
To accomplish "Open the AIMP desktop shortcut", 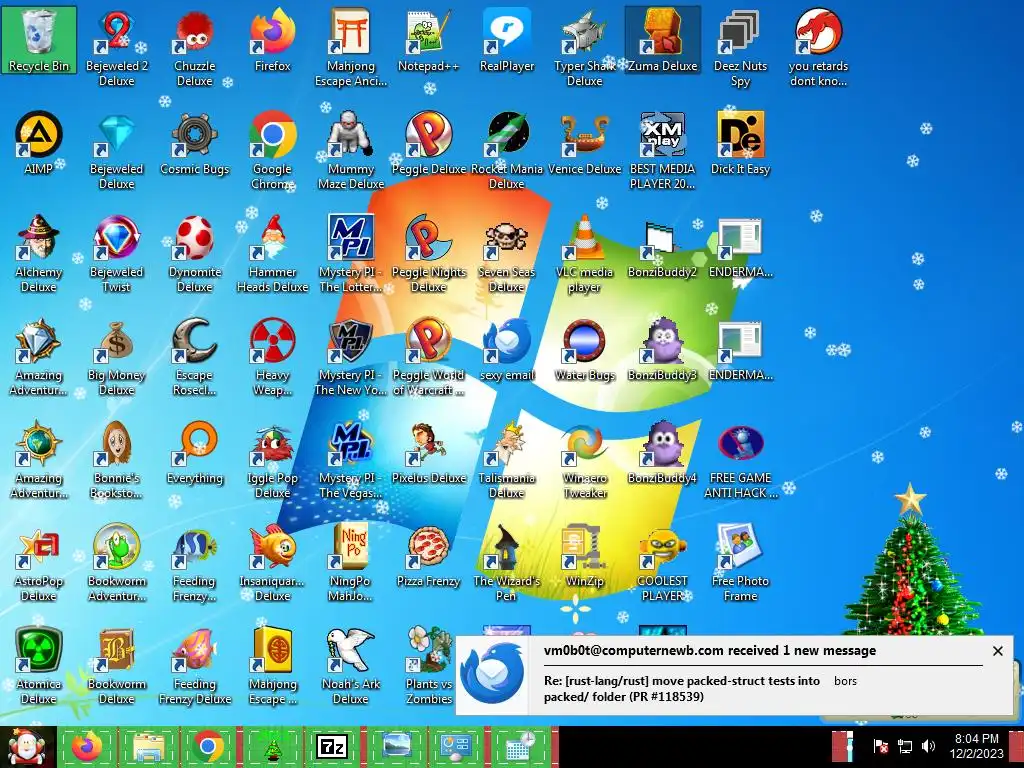I will [x=39, y=143].
